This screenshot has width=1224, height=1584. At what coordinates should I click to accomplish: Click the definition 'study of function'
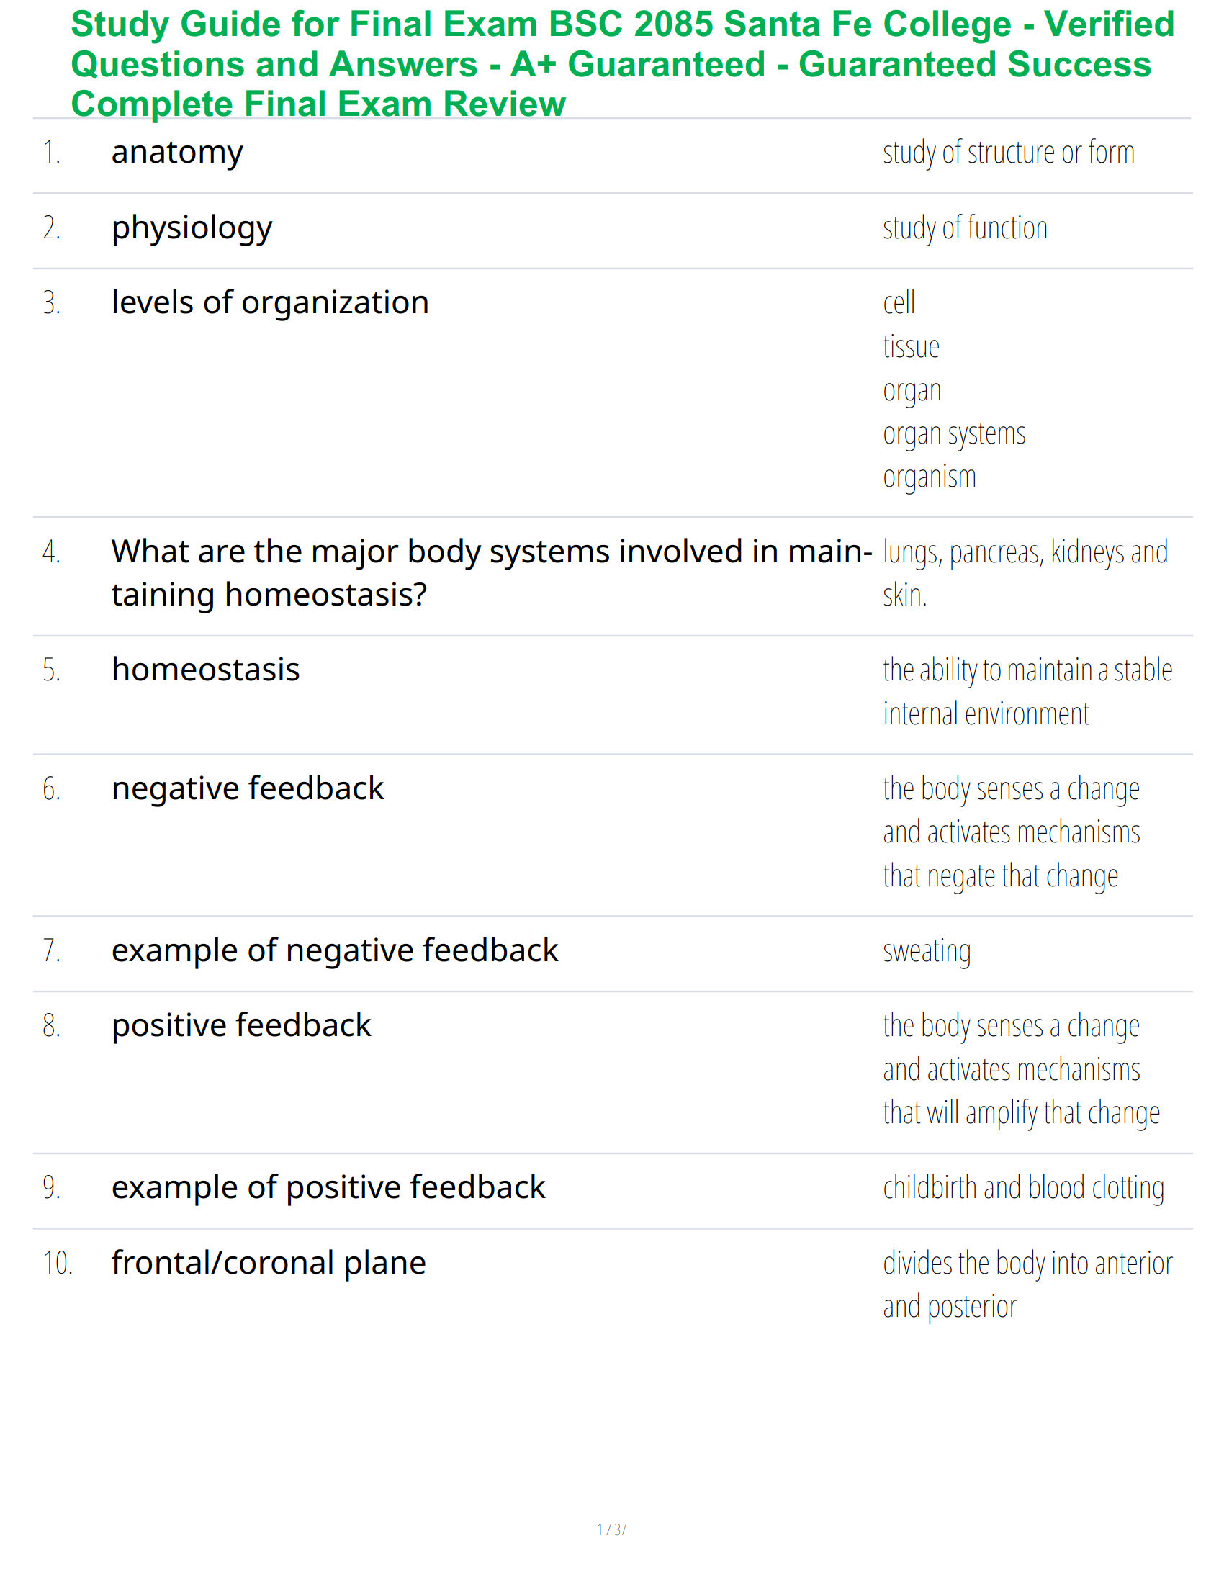tap(965, 229)
